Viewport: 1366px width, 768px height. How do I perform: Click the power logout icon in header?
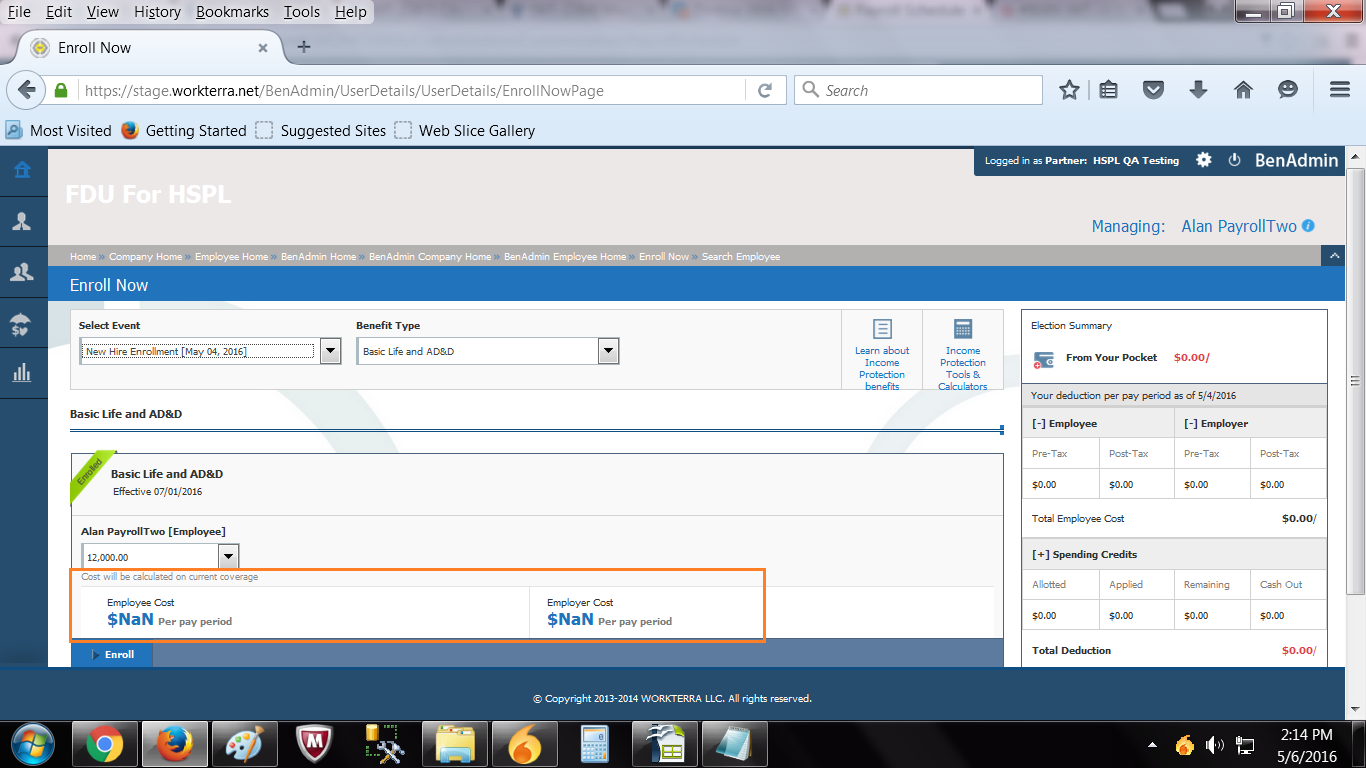click(1234, 160)
